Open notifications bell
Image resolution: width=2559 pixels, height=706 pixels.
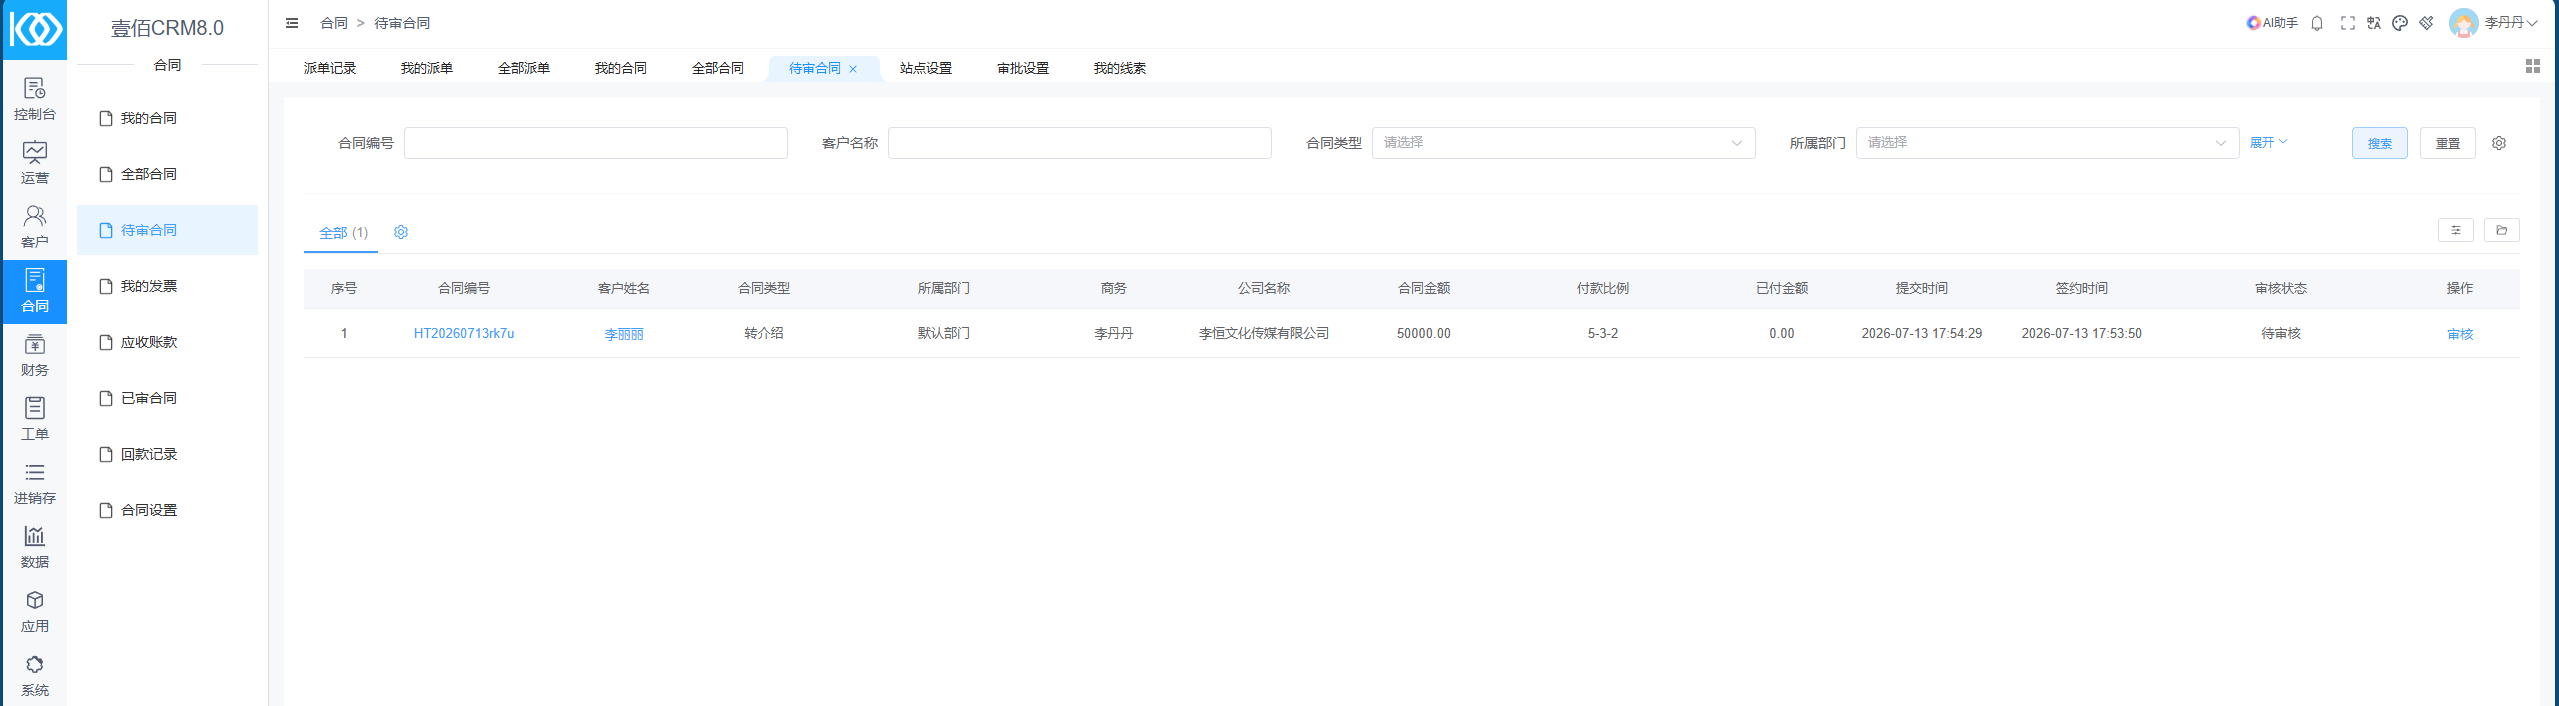tap(2317, 23)
